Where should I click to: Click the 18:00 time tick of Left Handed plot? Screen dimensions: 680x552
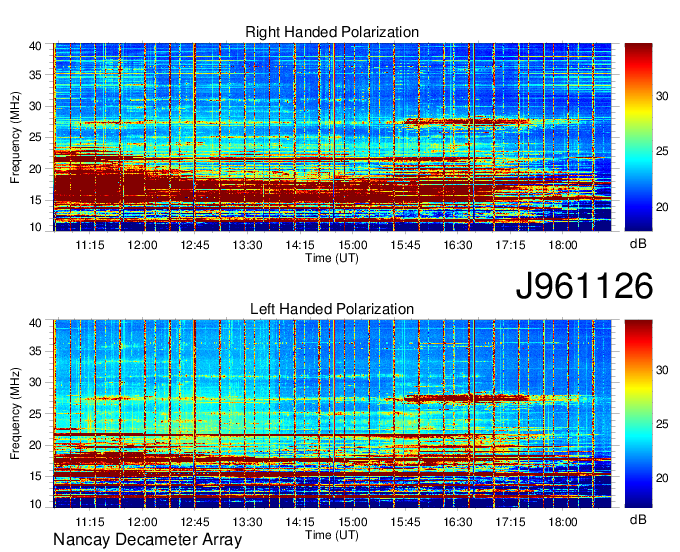coord(562,522)
